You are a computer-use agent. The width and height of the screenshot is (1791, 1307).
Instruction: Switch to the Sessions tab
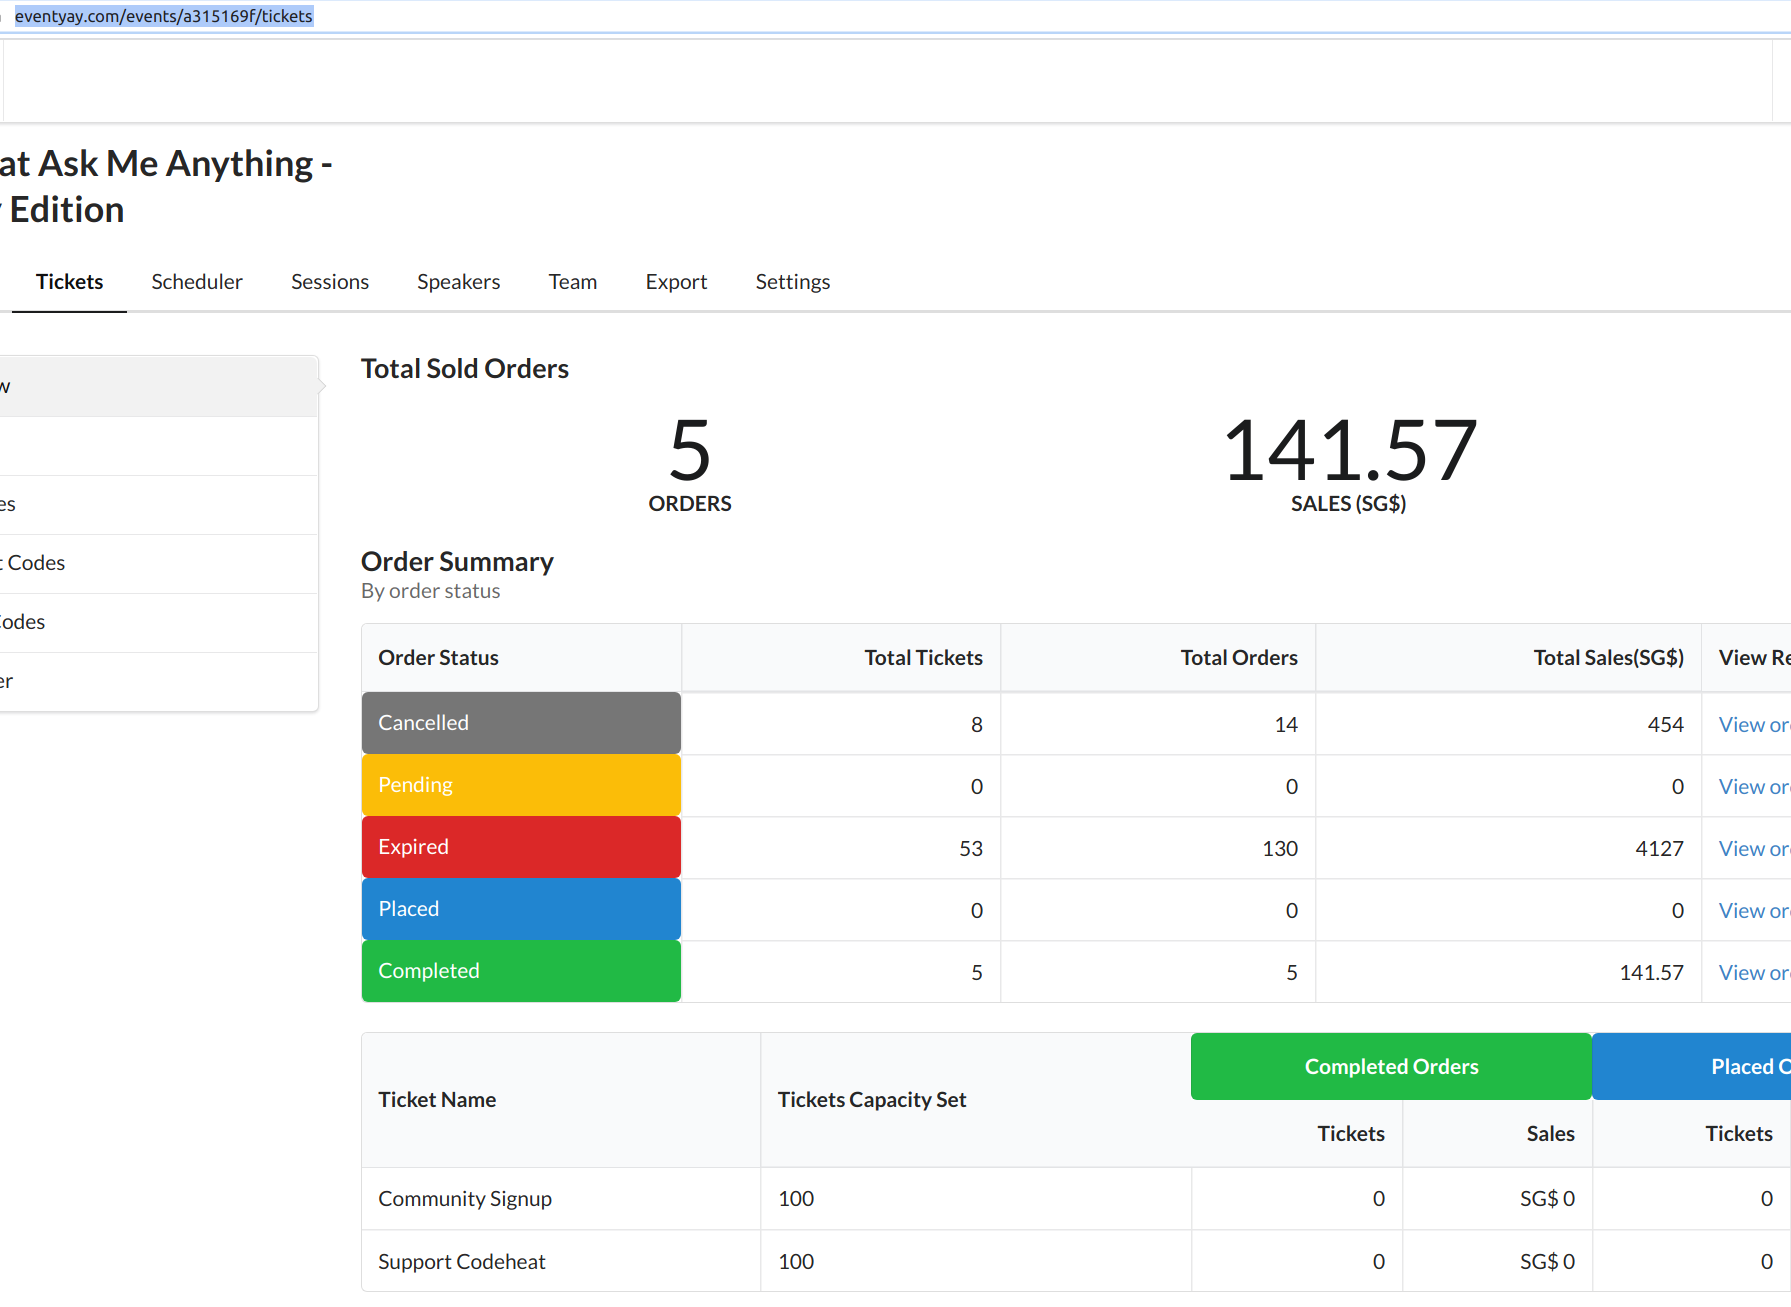pyautogui.click(x=330, y=282)
